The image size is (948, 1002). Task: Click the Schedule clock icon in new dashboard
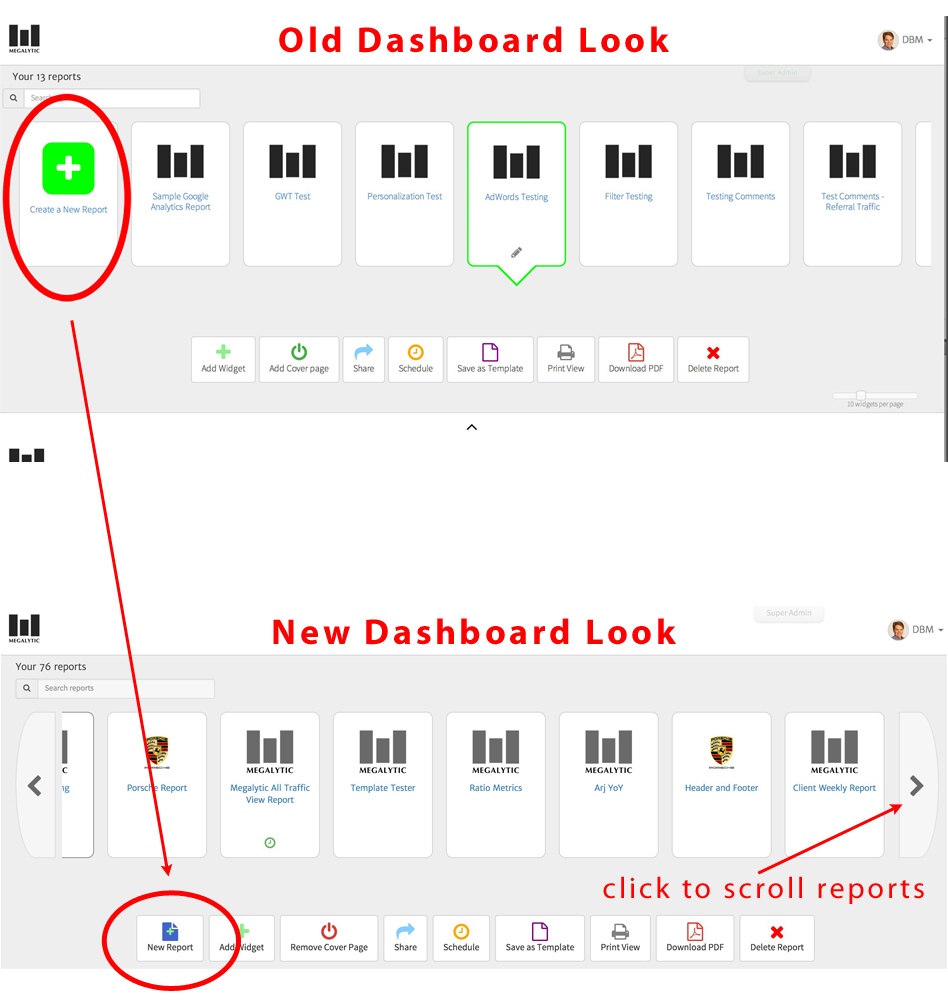(461, 931)
